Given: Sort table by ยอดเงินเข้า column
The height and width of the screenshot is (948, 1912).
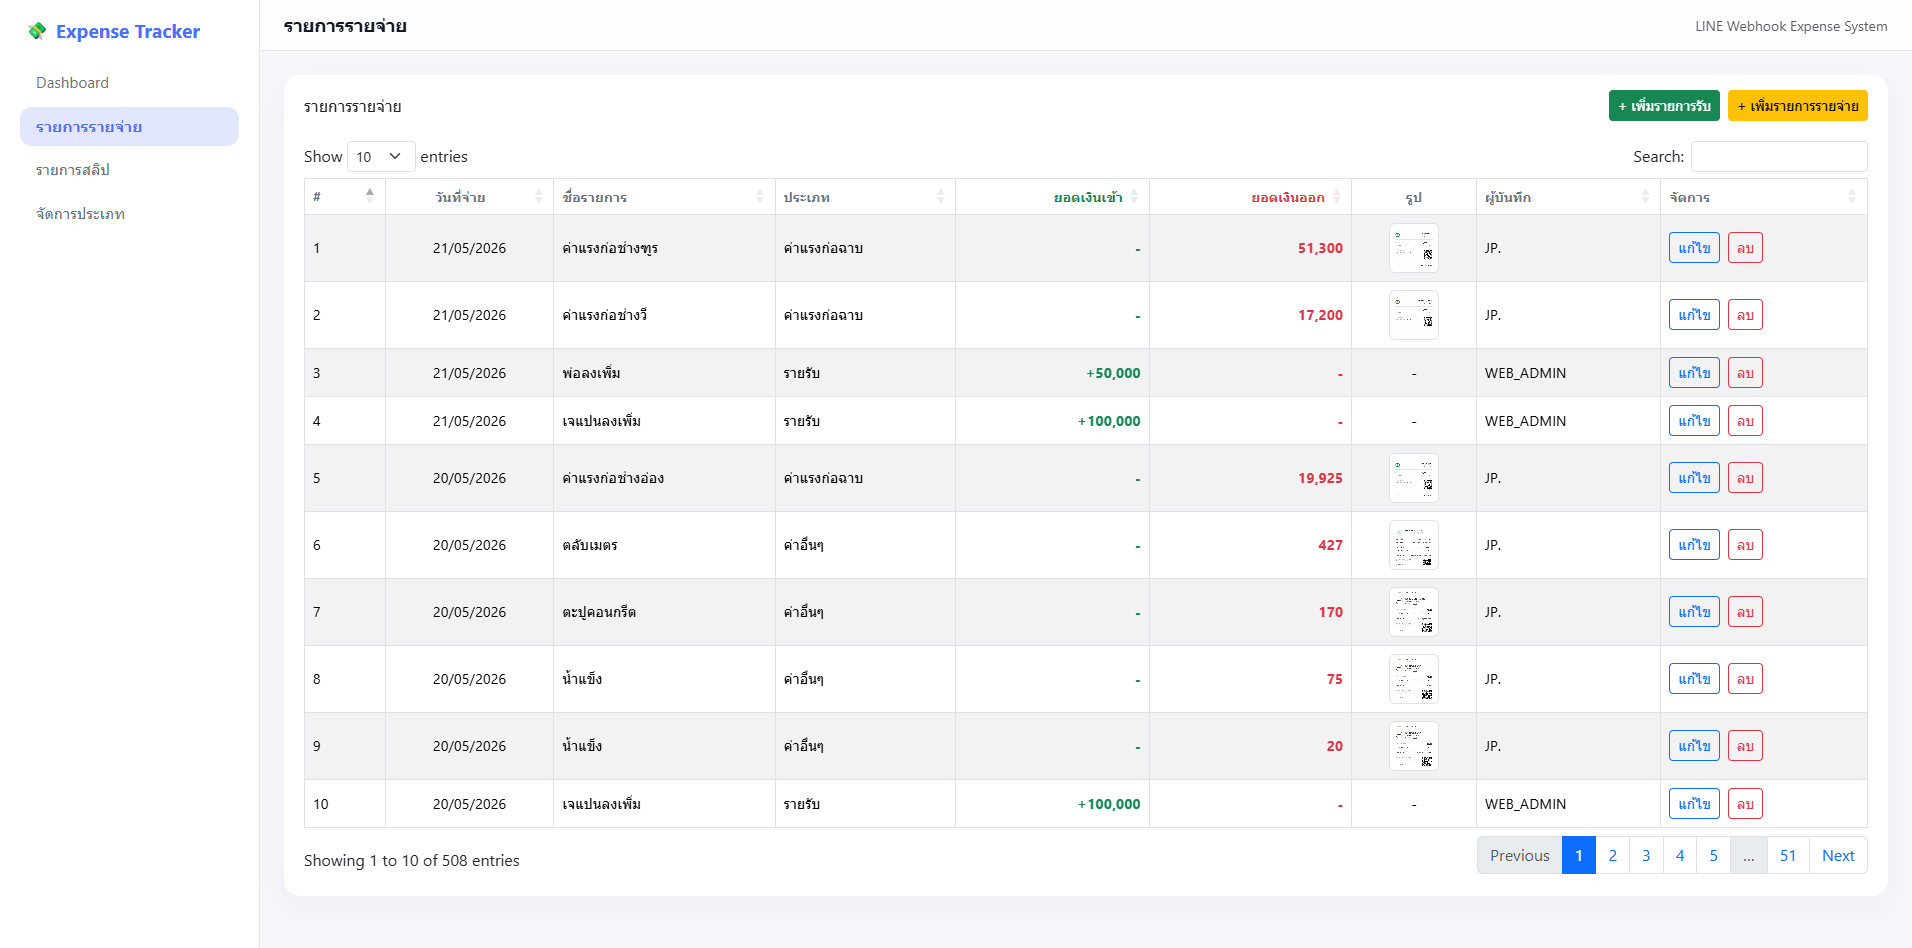Looking at the screenshot, I should [1052, 197].
